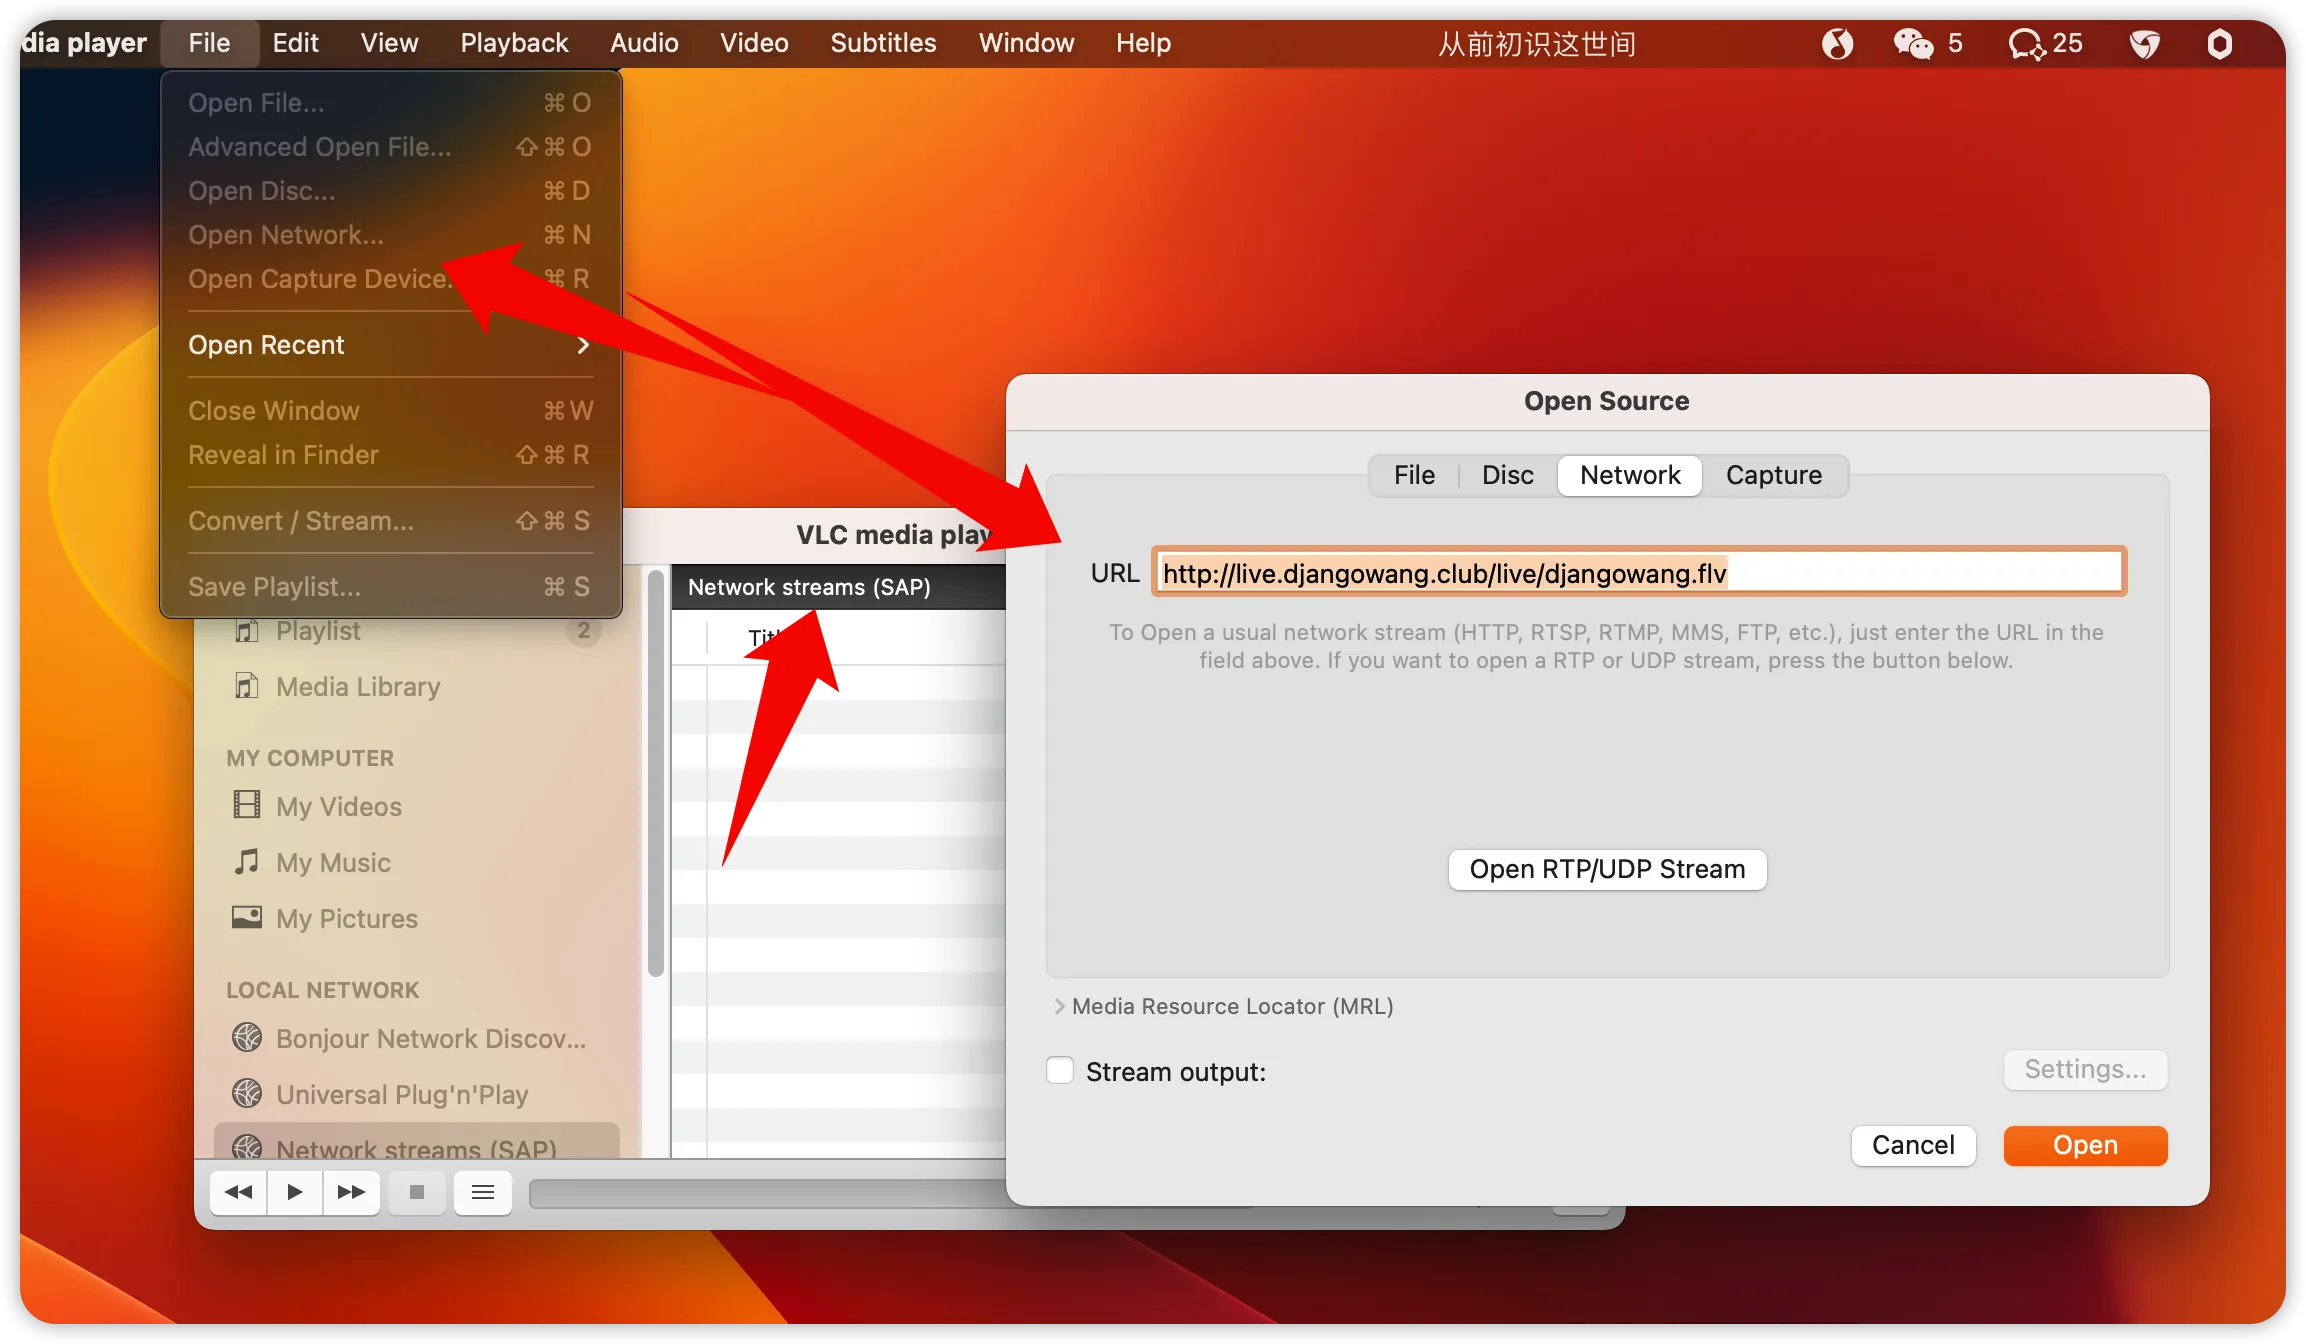The height and width of the screenshot is (1344, 2306).
Task: Choose Open Disc… menu item
Action: pyautogui.click(x=390, y=191)
